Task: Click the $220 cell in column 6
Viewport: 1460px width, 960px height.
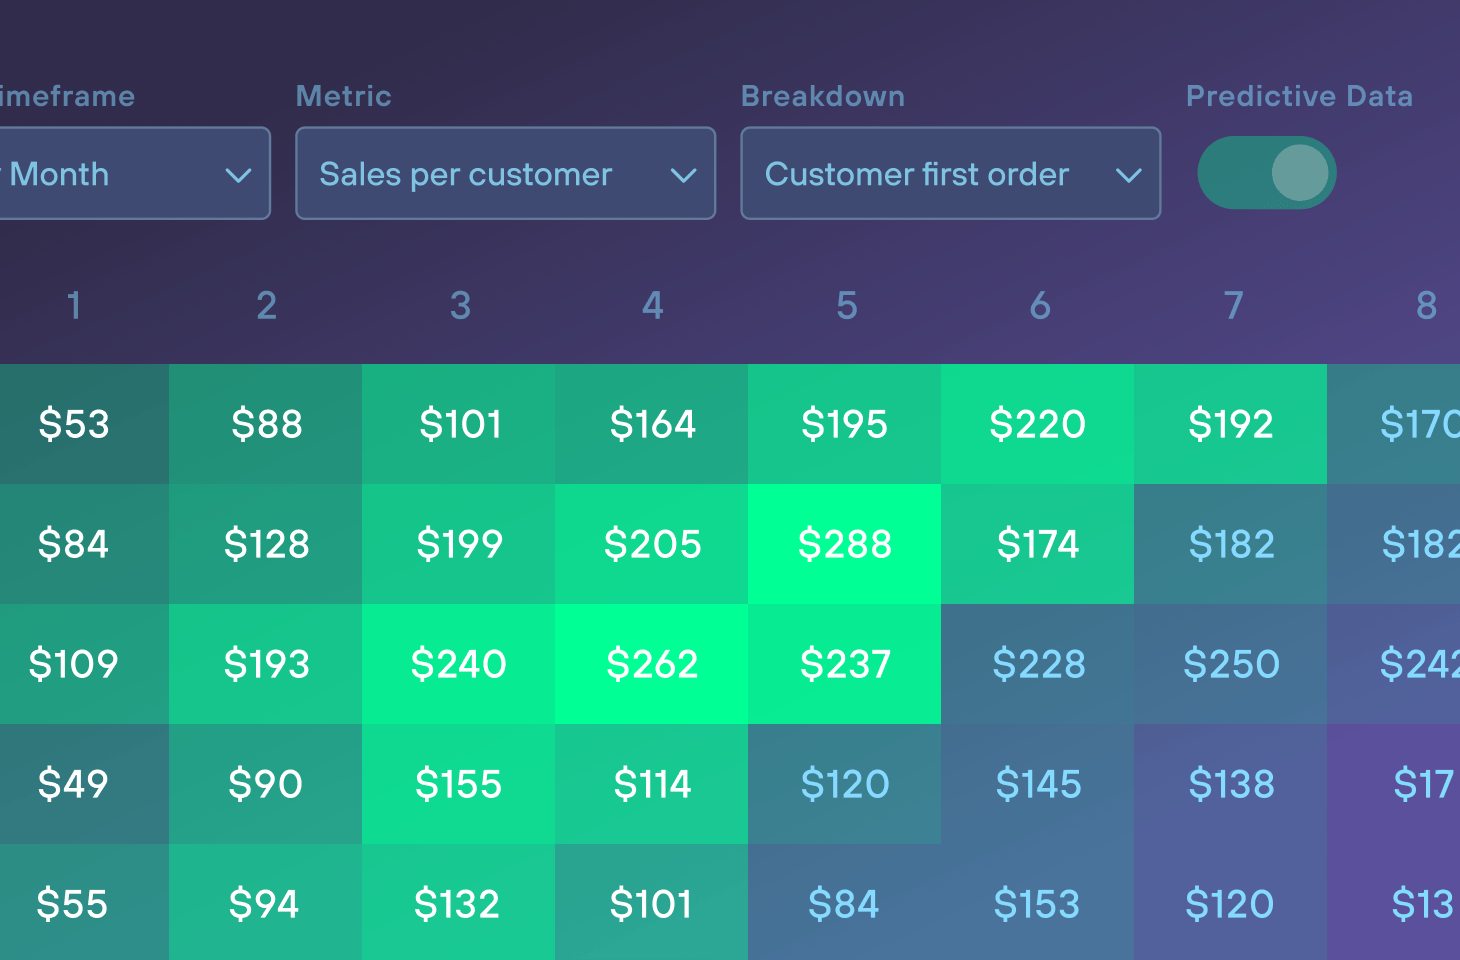Action: tap(1038, 424)
